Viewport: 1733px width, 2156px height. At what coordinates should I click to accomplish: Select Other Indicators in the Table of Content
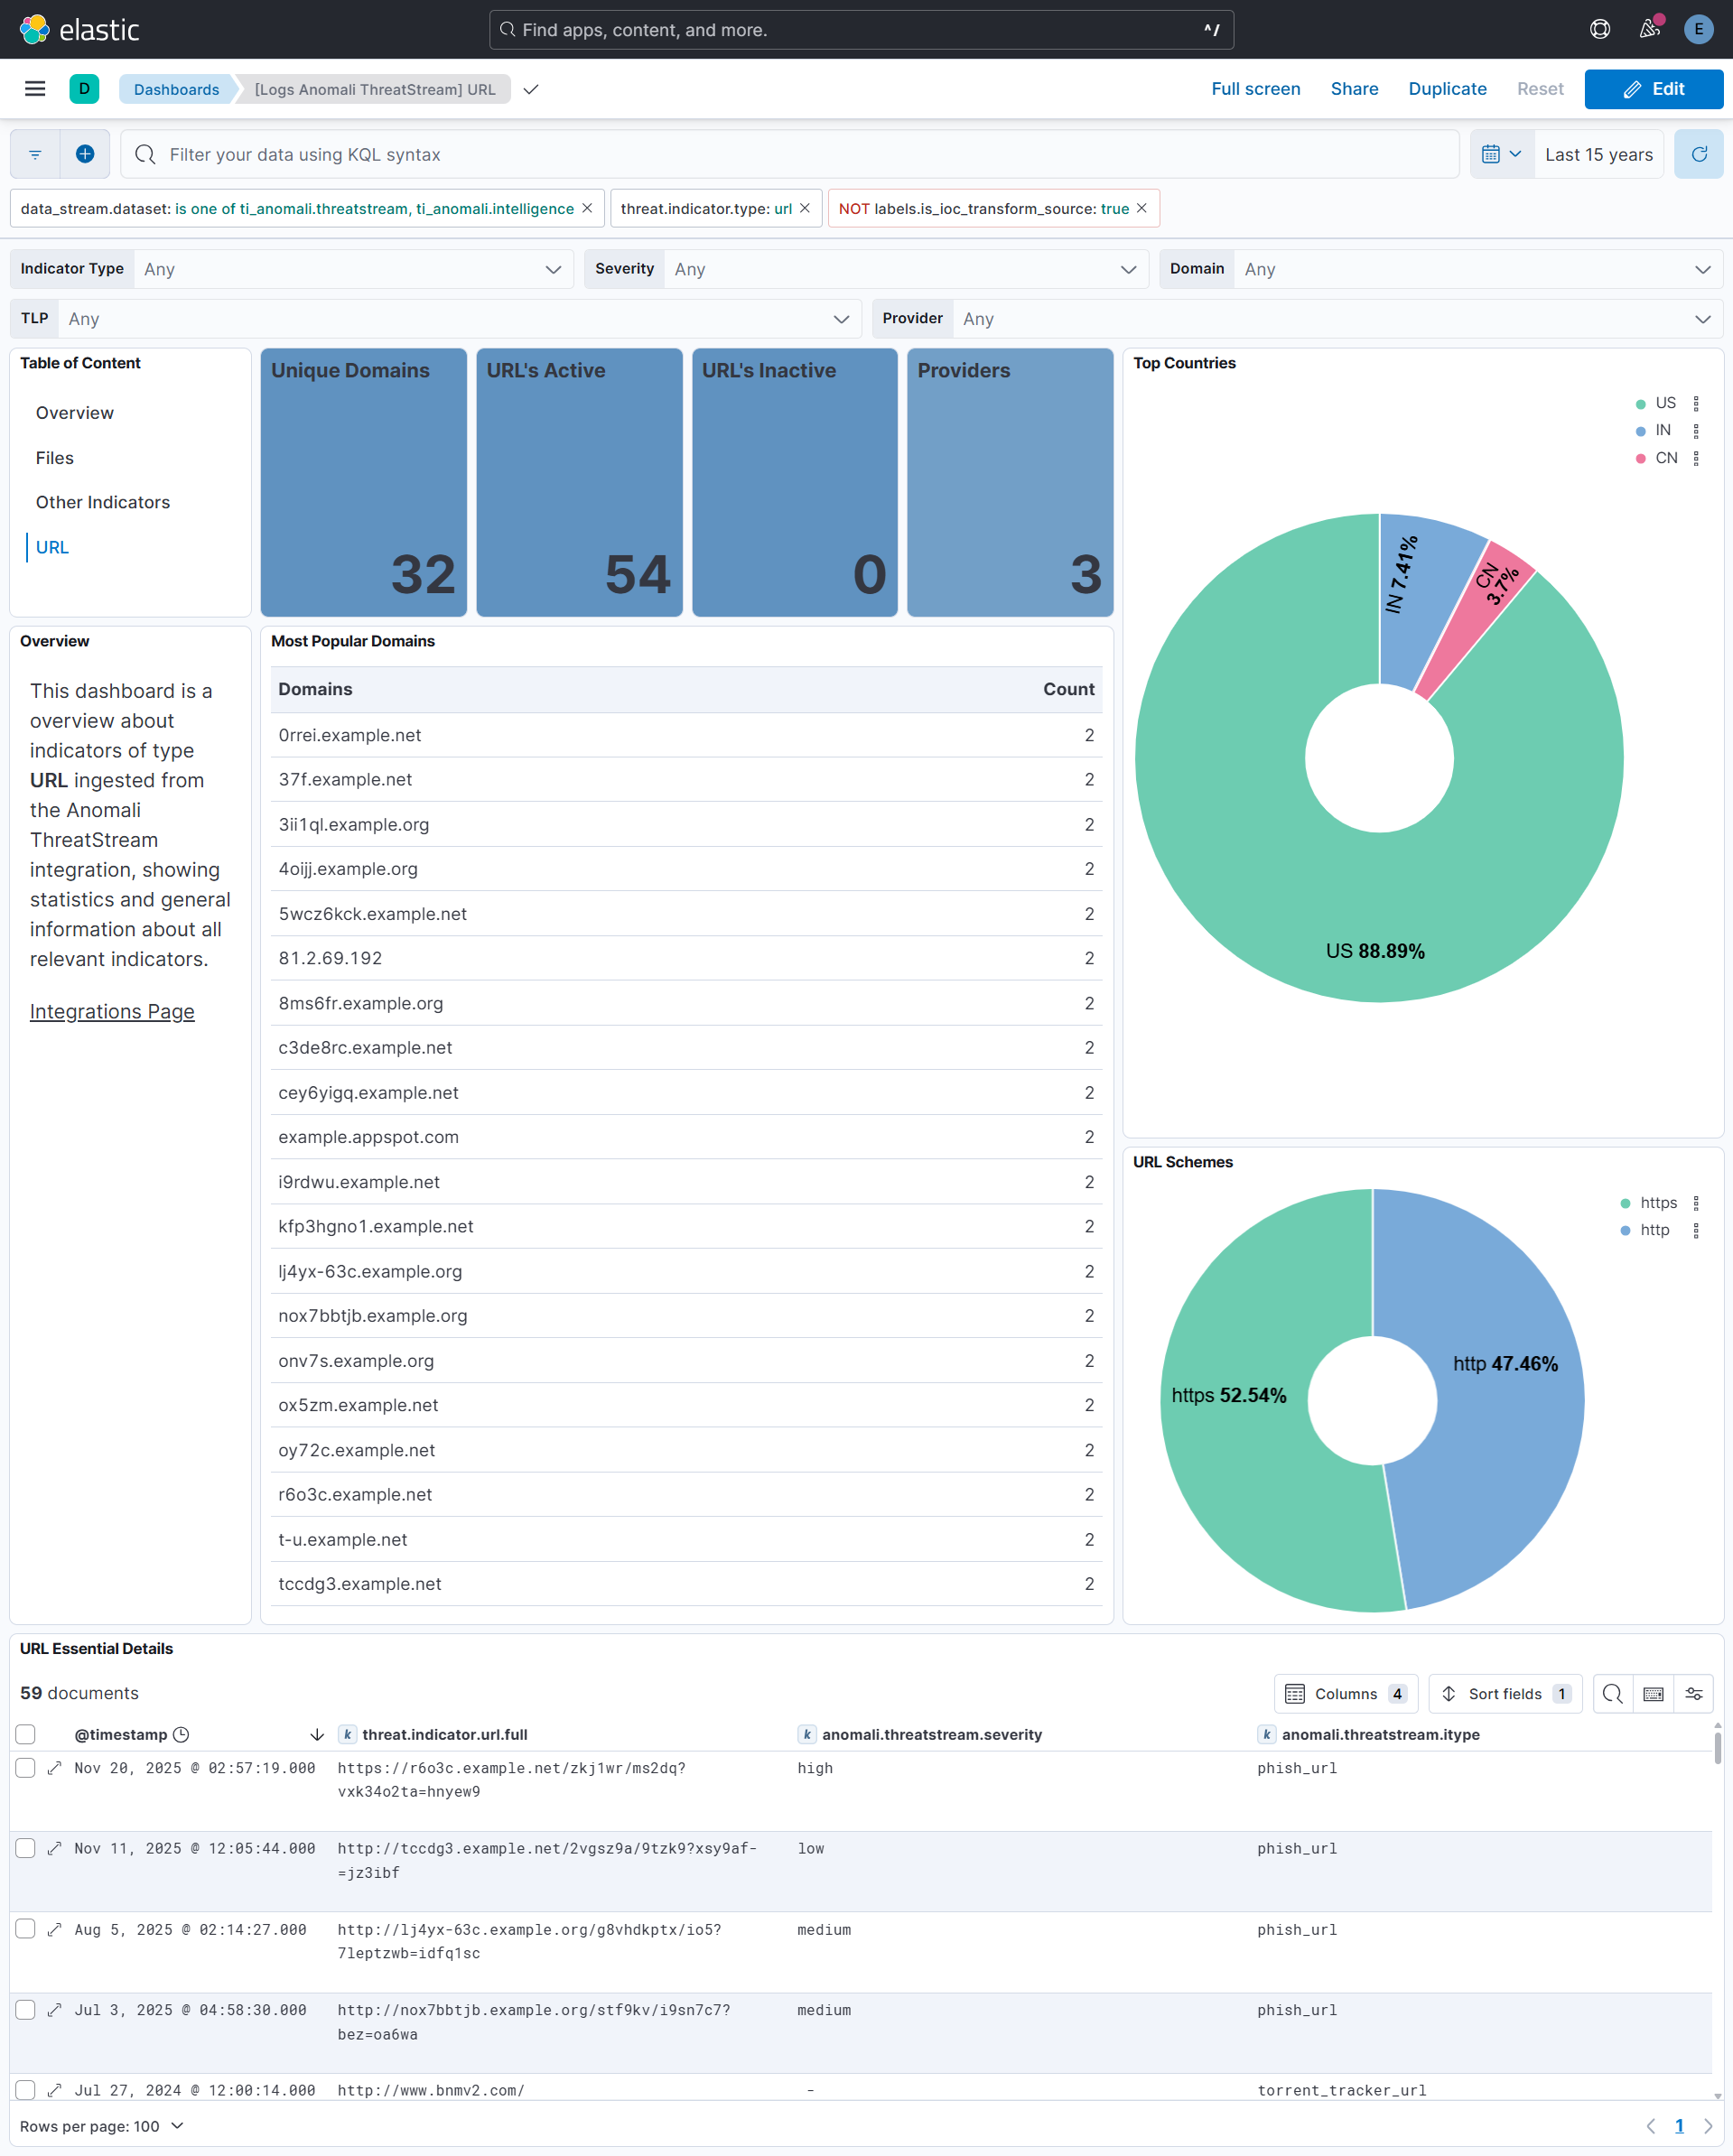click(x=102, y=502)
